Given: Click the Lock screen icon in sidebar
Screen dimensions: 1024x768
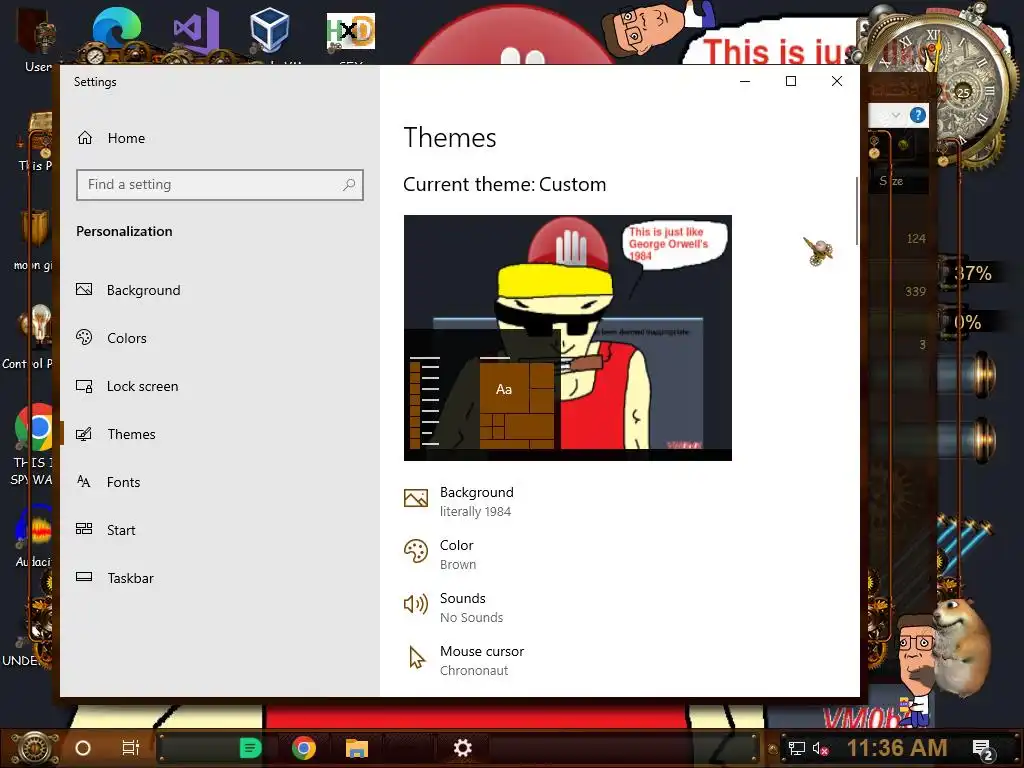Looking at the screenshot, I should (x=84, y=386).
